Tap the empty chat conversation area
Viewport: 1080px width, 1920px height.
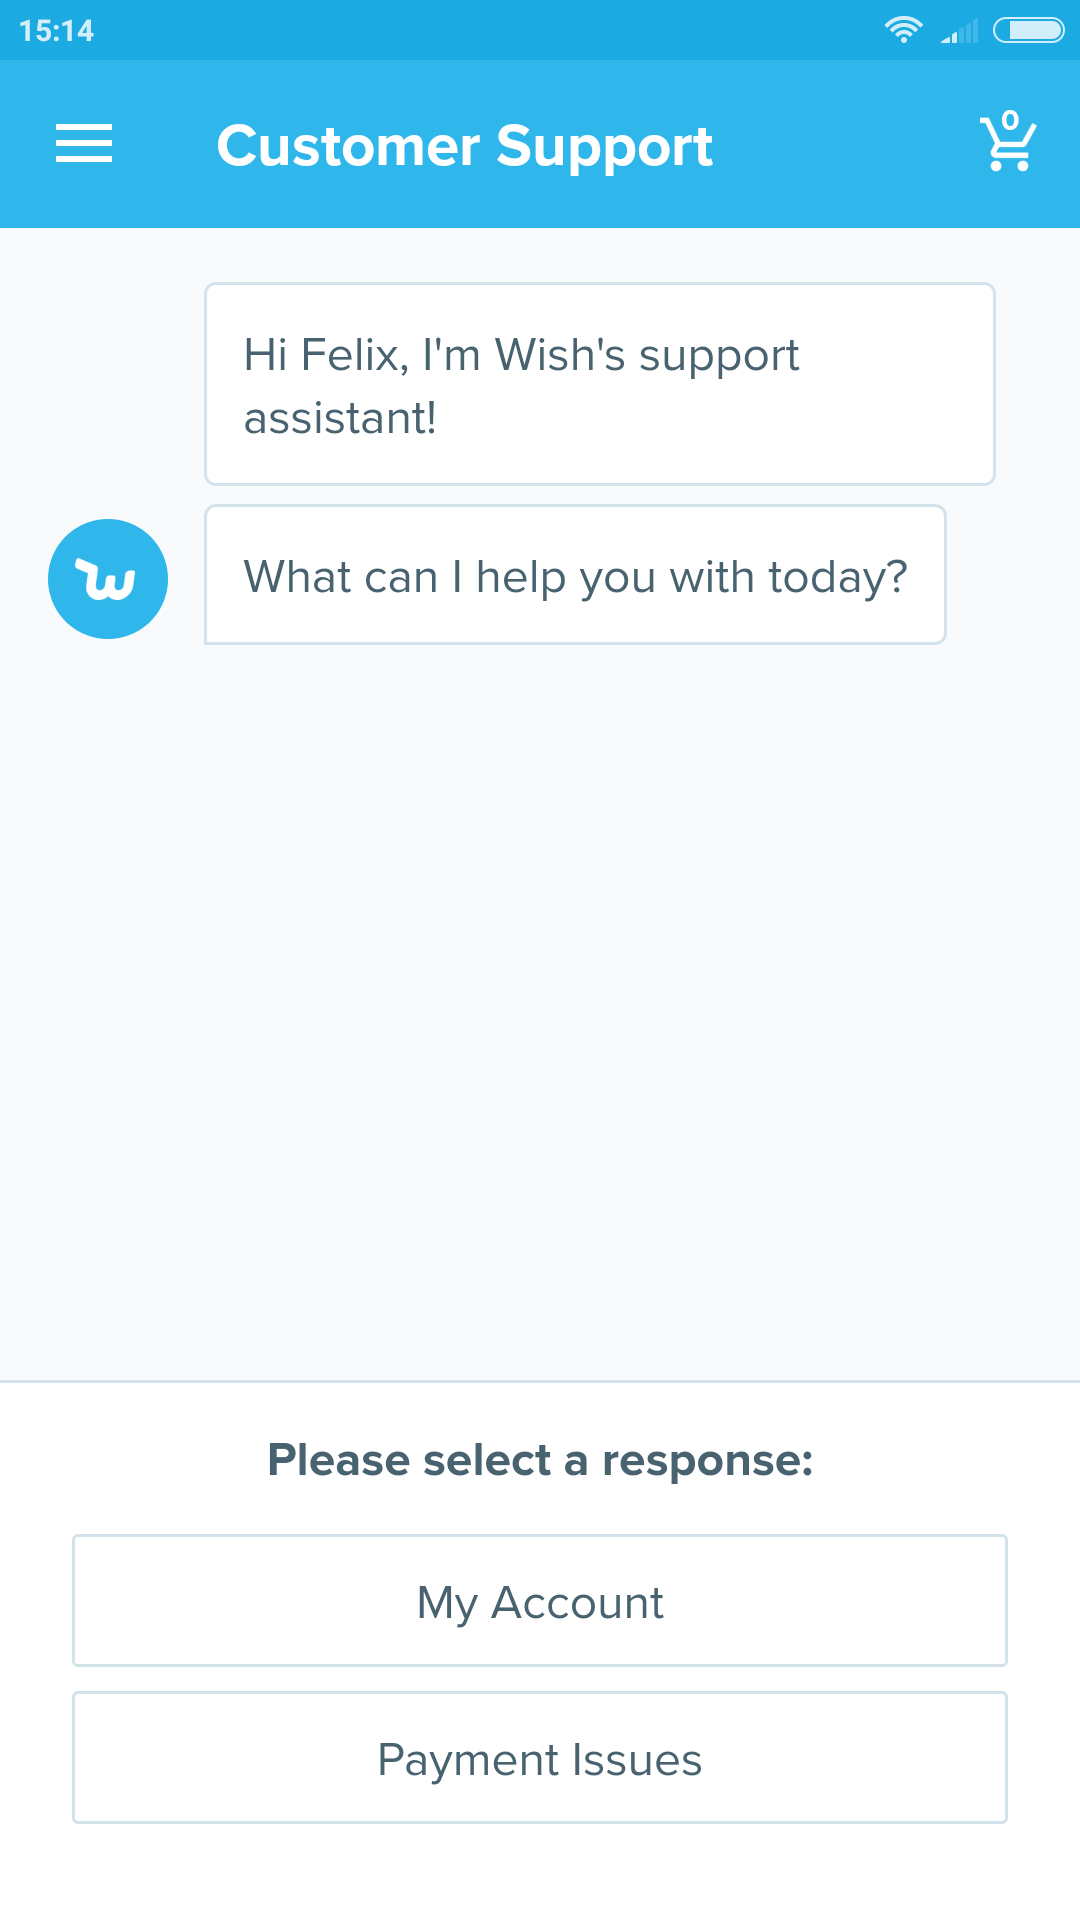[x=540, y=1000]
